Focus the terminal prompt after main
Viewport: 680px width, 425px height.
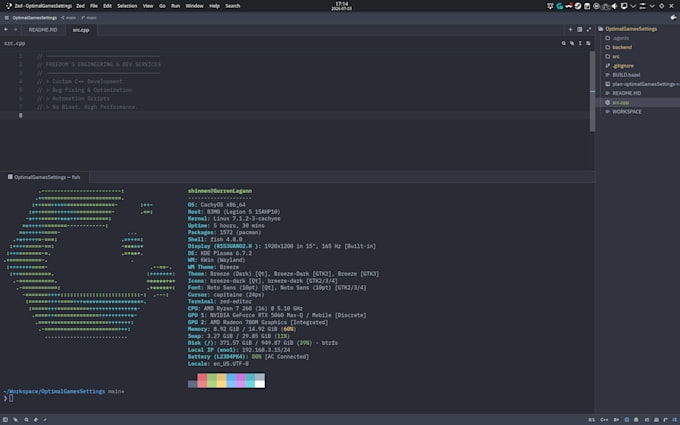point(11,398)
